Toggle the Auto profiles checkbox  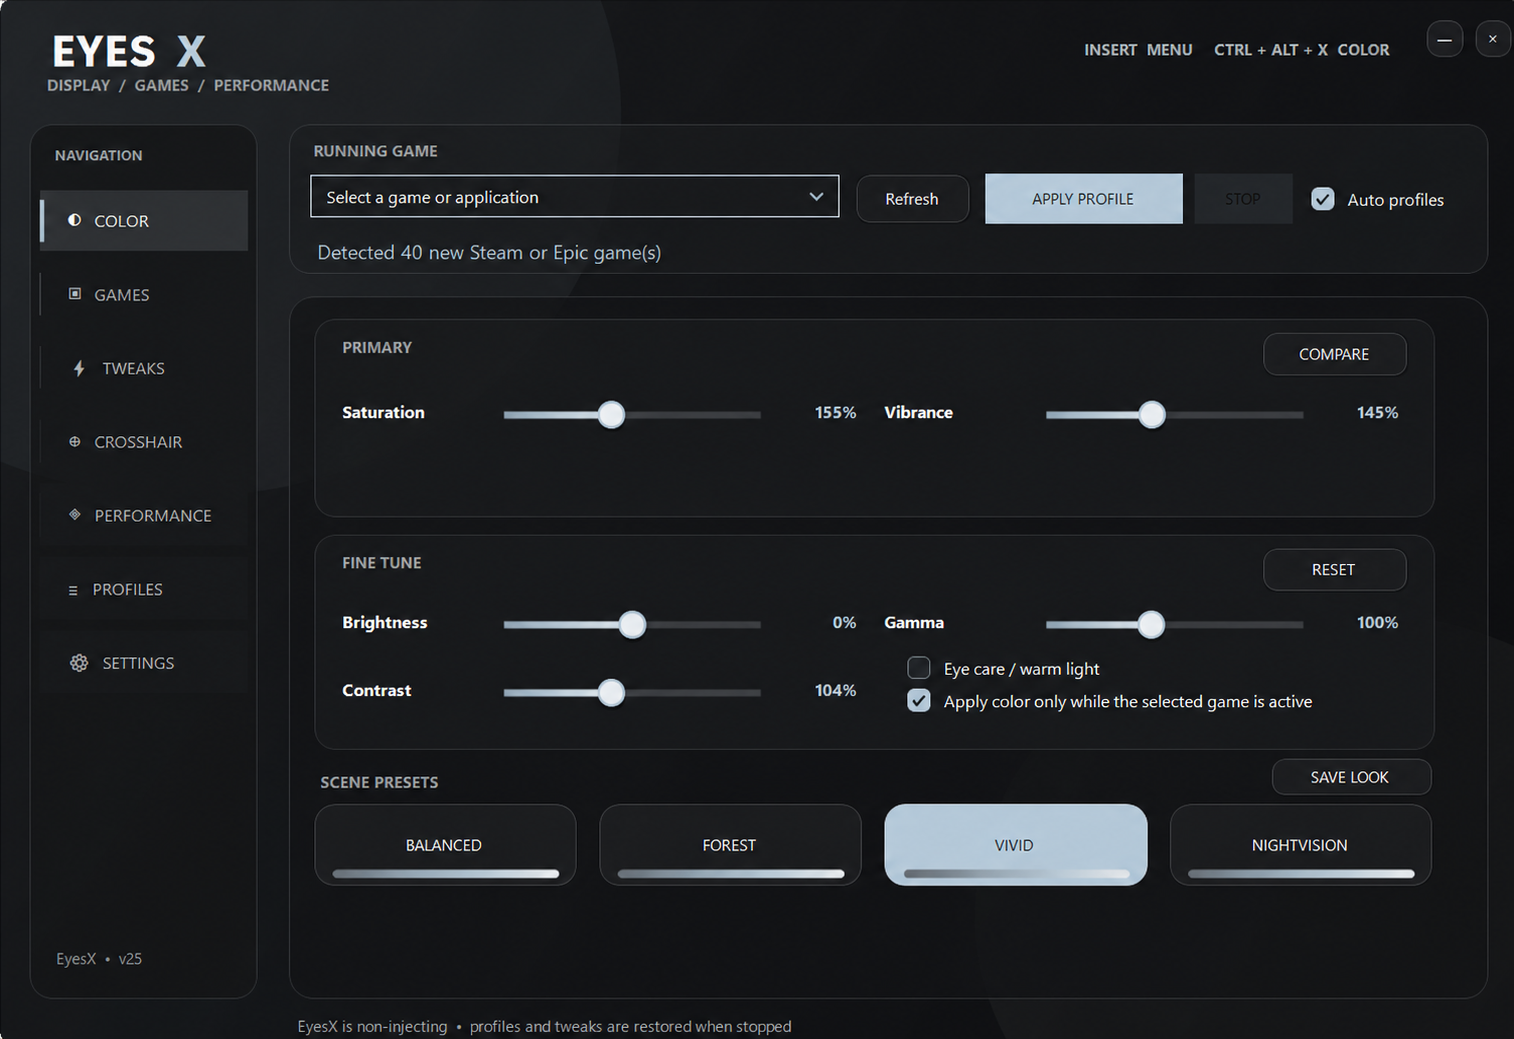pos(1323,199)
